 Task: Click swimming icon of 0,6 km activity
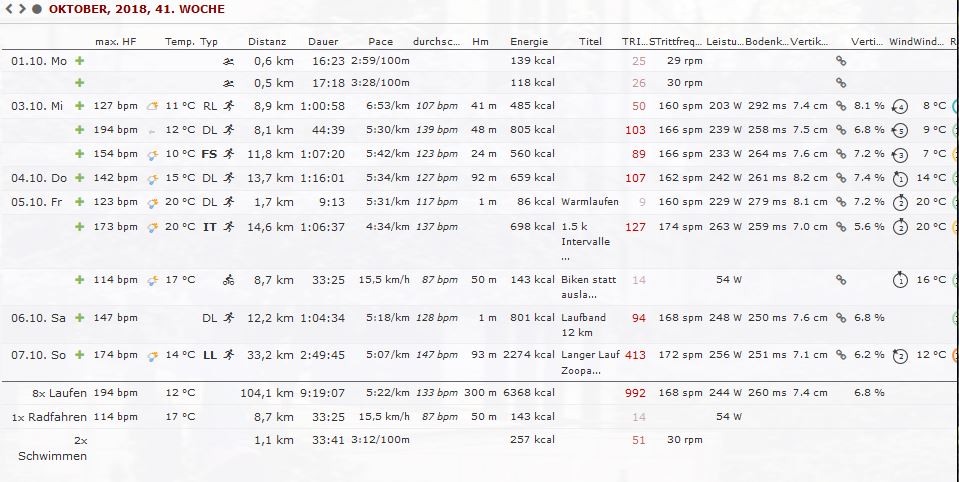pos(229,61)
